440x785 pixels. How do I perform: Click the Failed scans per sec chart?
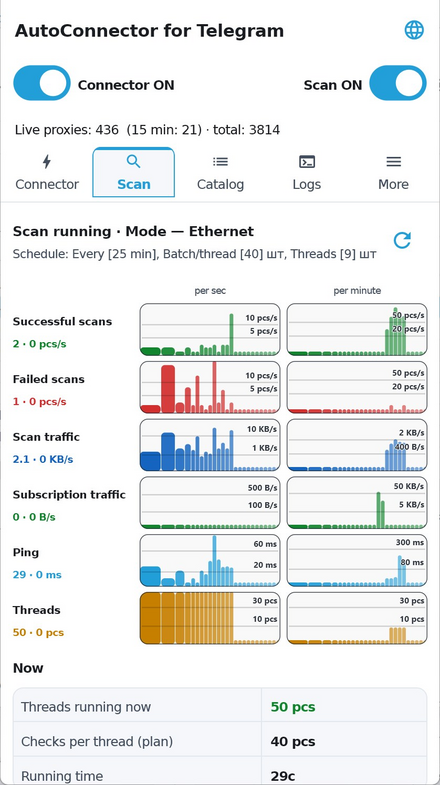(x=210, y=387)
